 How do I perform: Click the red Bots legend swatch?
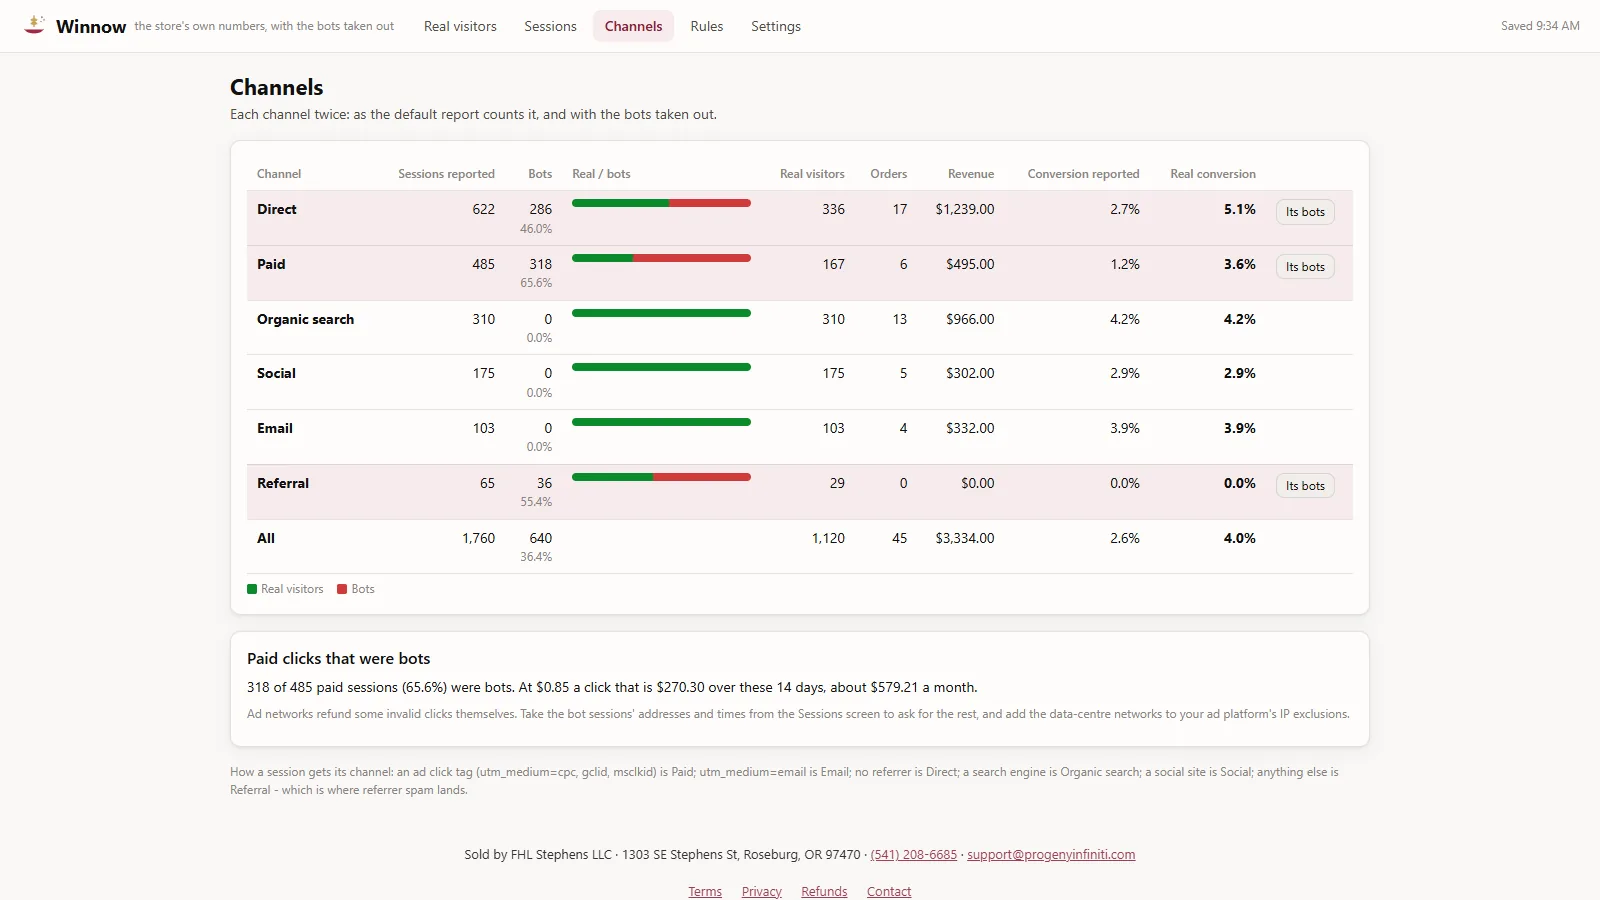[x=342, y=589]
